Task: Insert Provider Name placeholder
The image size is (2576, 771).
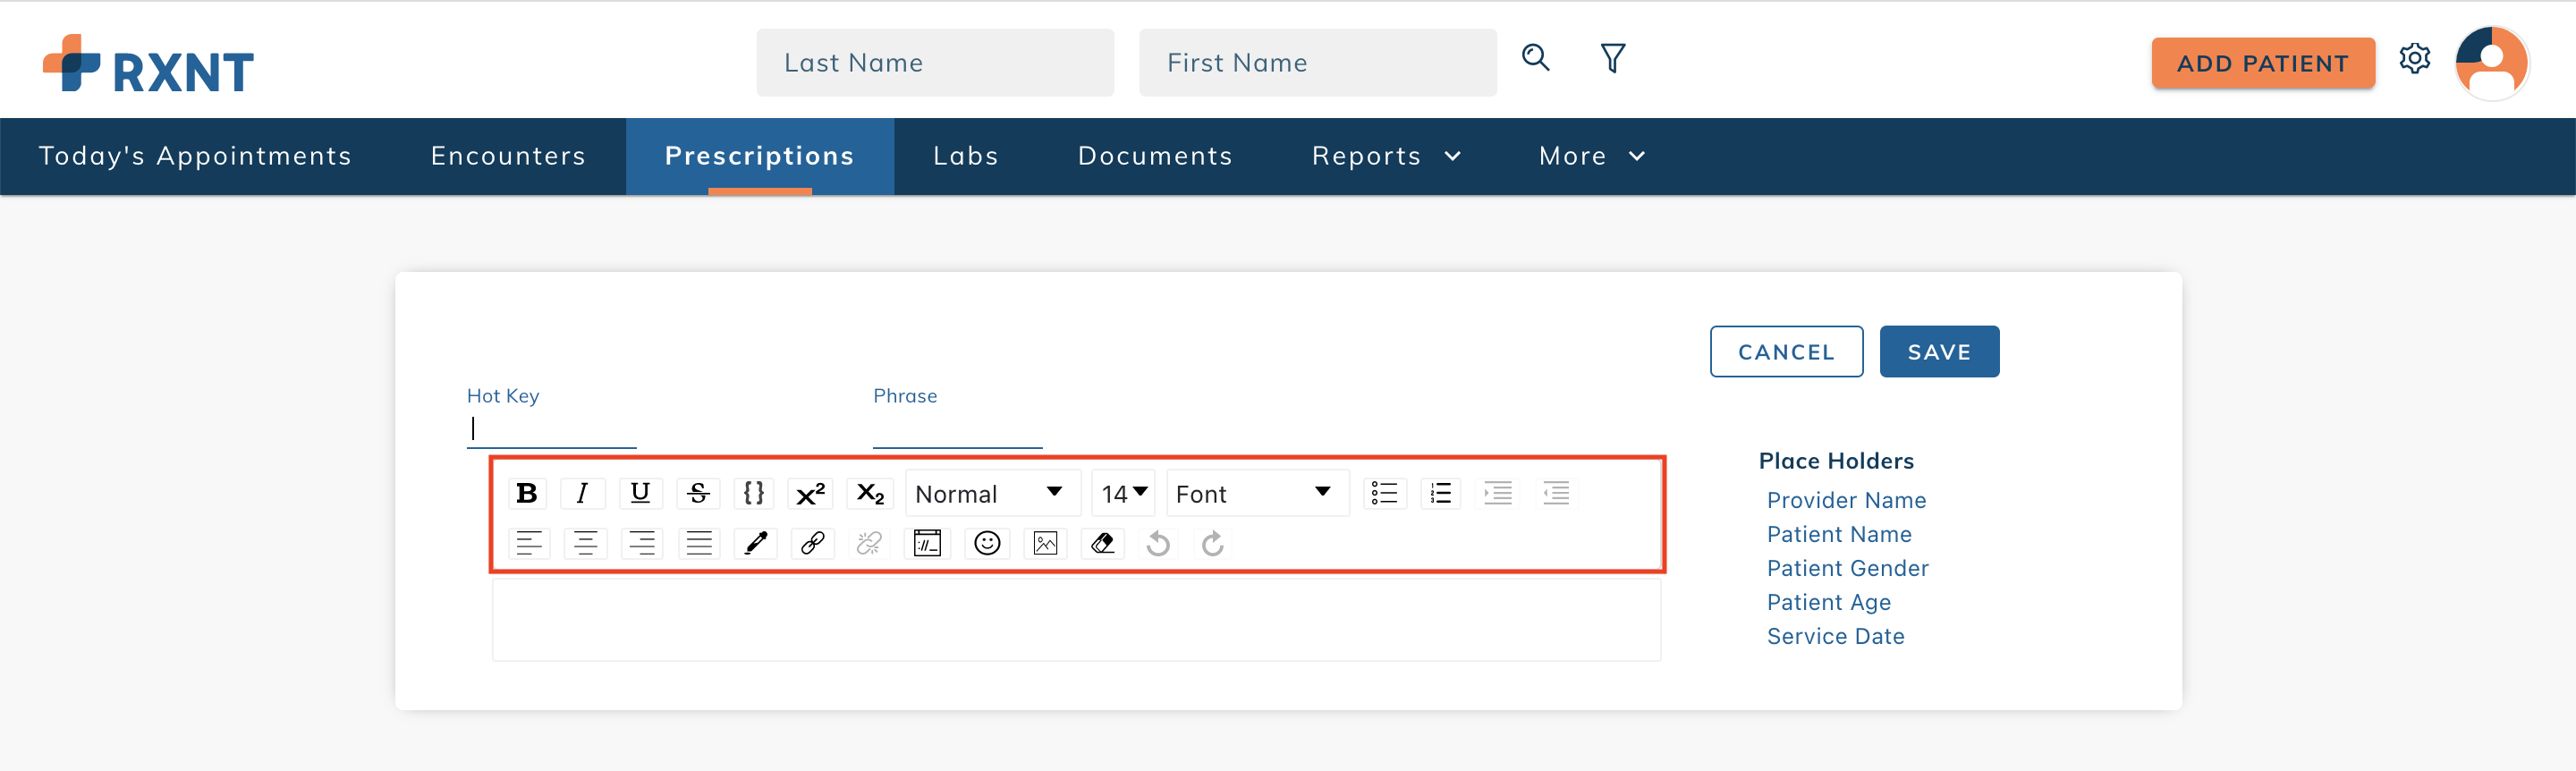Action: [1846, 500]
